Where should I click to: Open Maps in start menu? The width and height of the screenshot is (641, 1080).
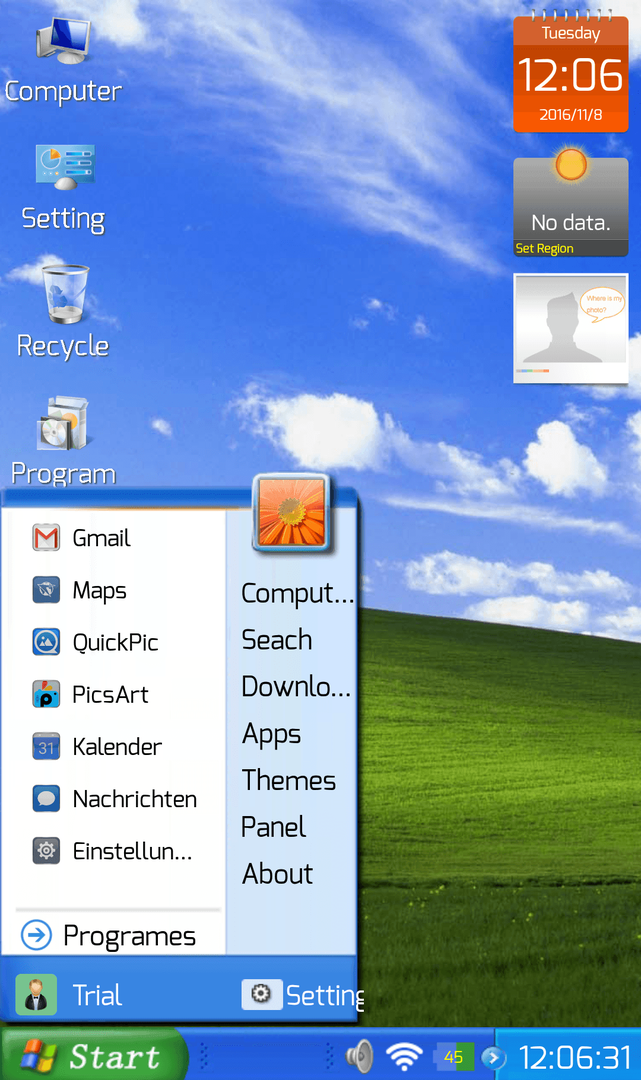80,590
